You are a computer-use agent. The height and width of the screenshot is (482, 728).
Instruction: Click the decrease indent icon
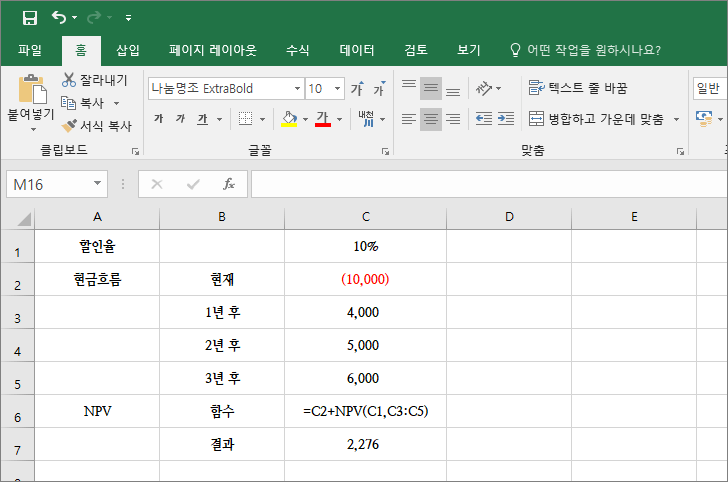(484, 119)
